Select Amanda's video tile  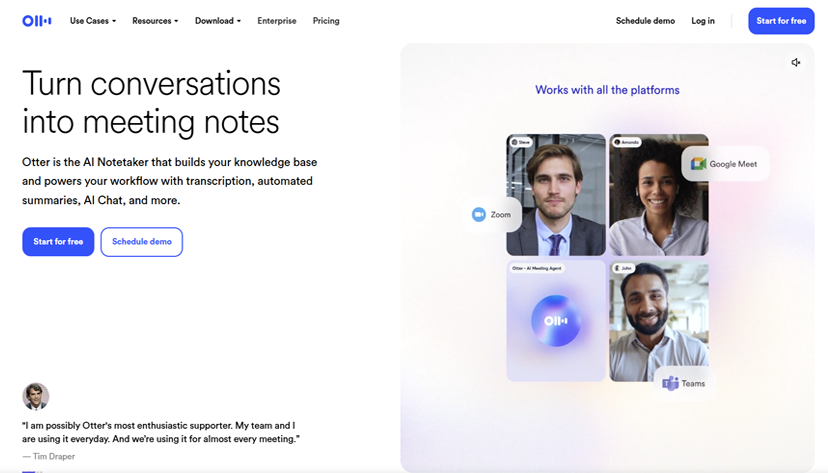coord(658,194)
